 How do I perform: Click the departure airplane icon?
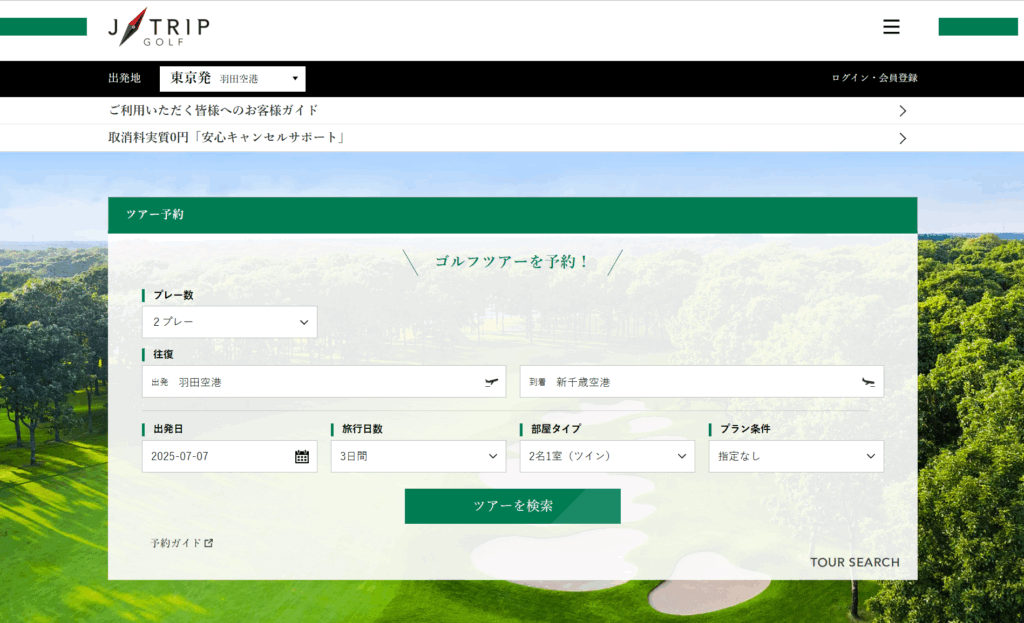491,382
